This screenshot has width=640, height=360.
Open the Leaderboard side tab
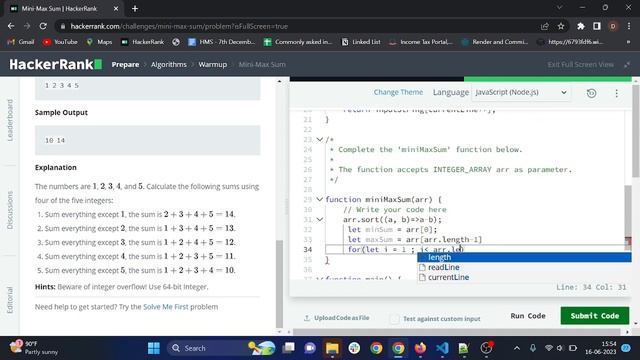tap(10, 120)
